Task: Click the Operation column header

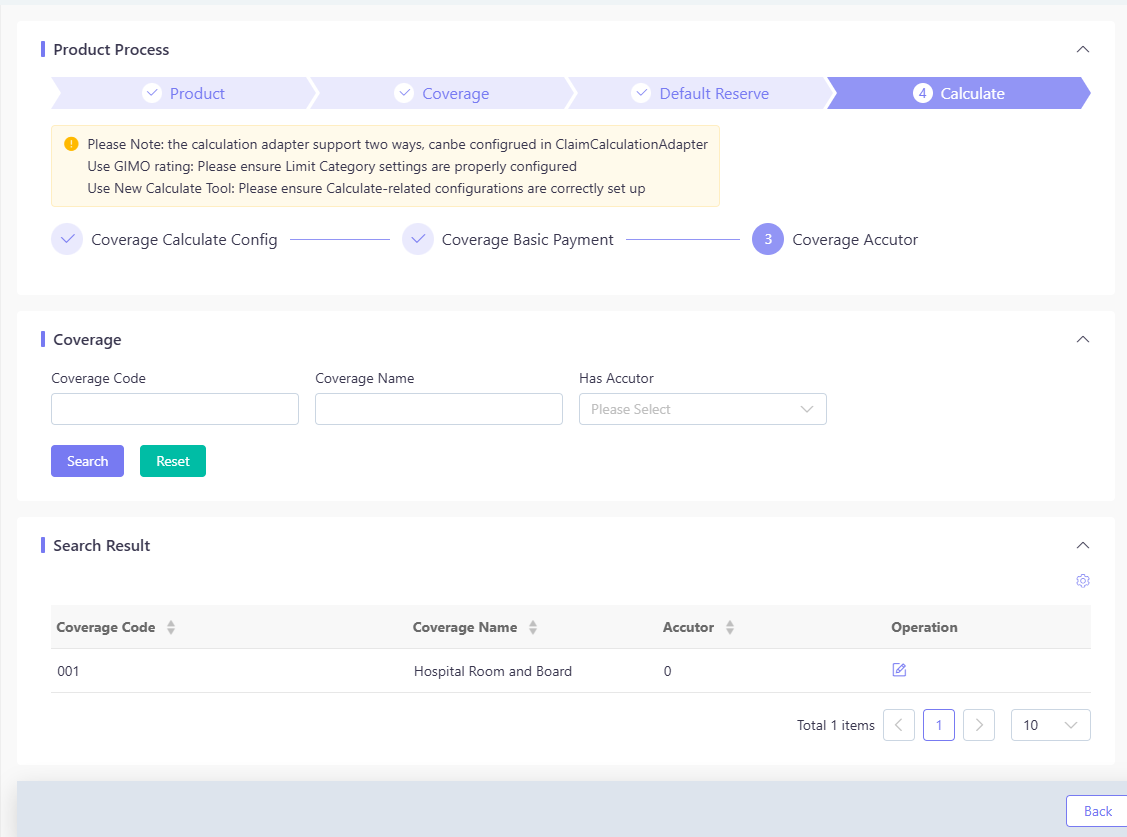Action: click(924, 627)
